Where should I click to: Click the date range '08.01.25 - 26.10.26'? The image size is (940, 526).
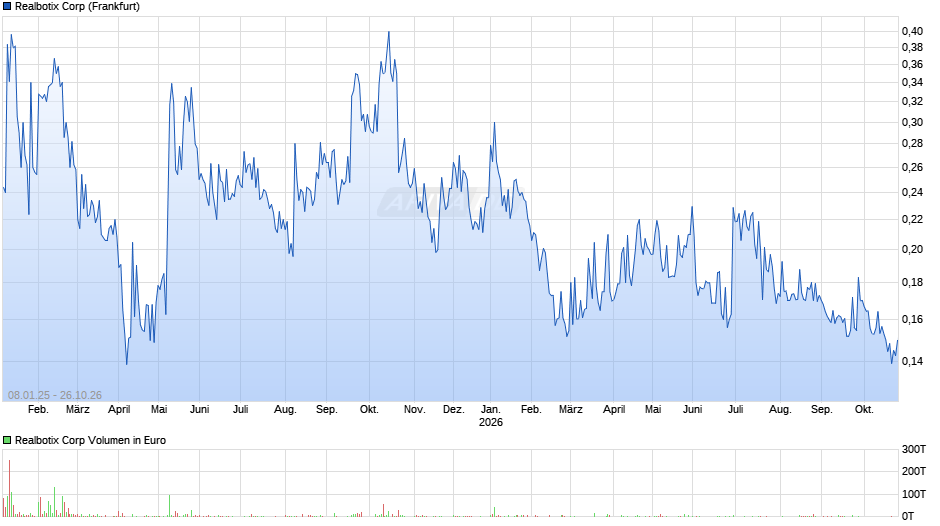55,395
